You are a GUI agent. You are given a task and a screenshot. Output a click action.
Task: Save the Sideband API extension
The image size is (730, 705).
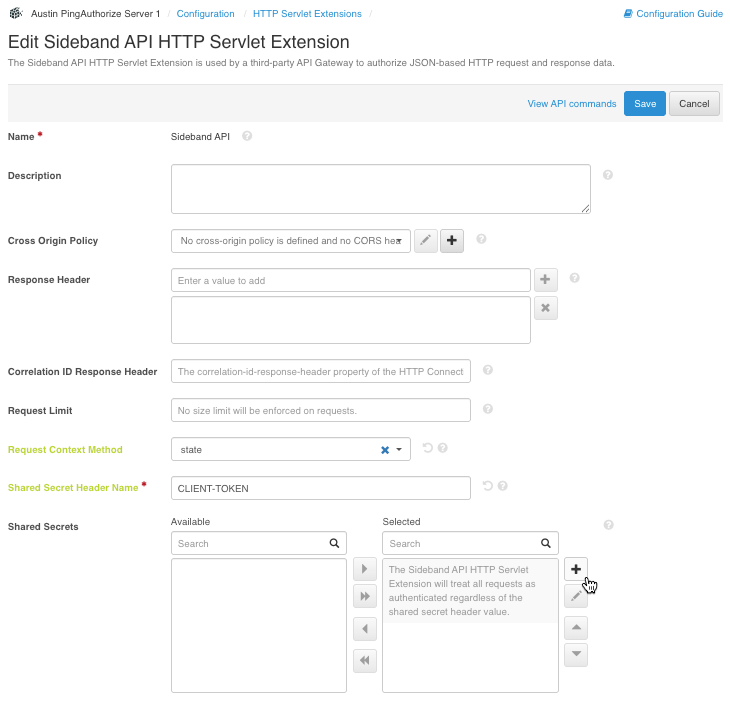coord(644,104)
